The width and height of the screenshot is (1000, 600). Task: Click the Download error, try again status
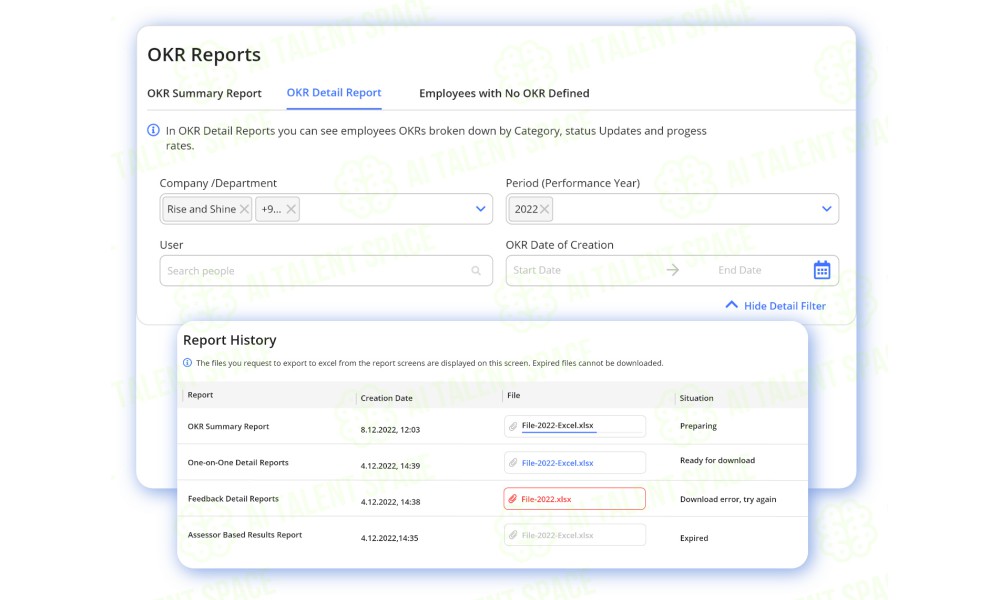pos(728,499)
